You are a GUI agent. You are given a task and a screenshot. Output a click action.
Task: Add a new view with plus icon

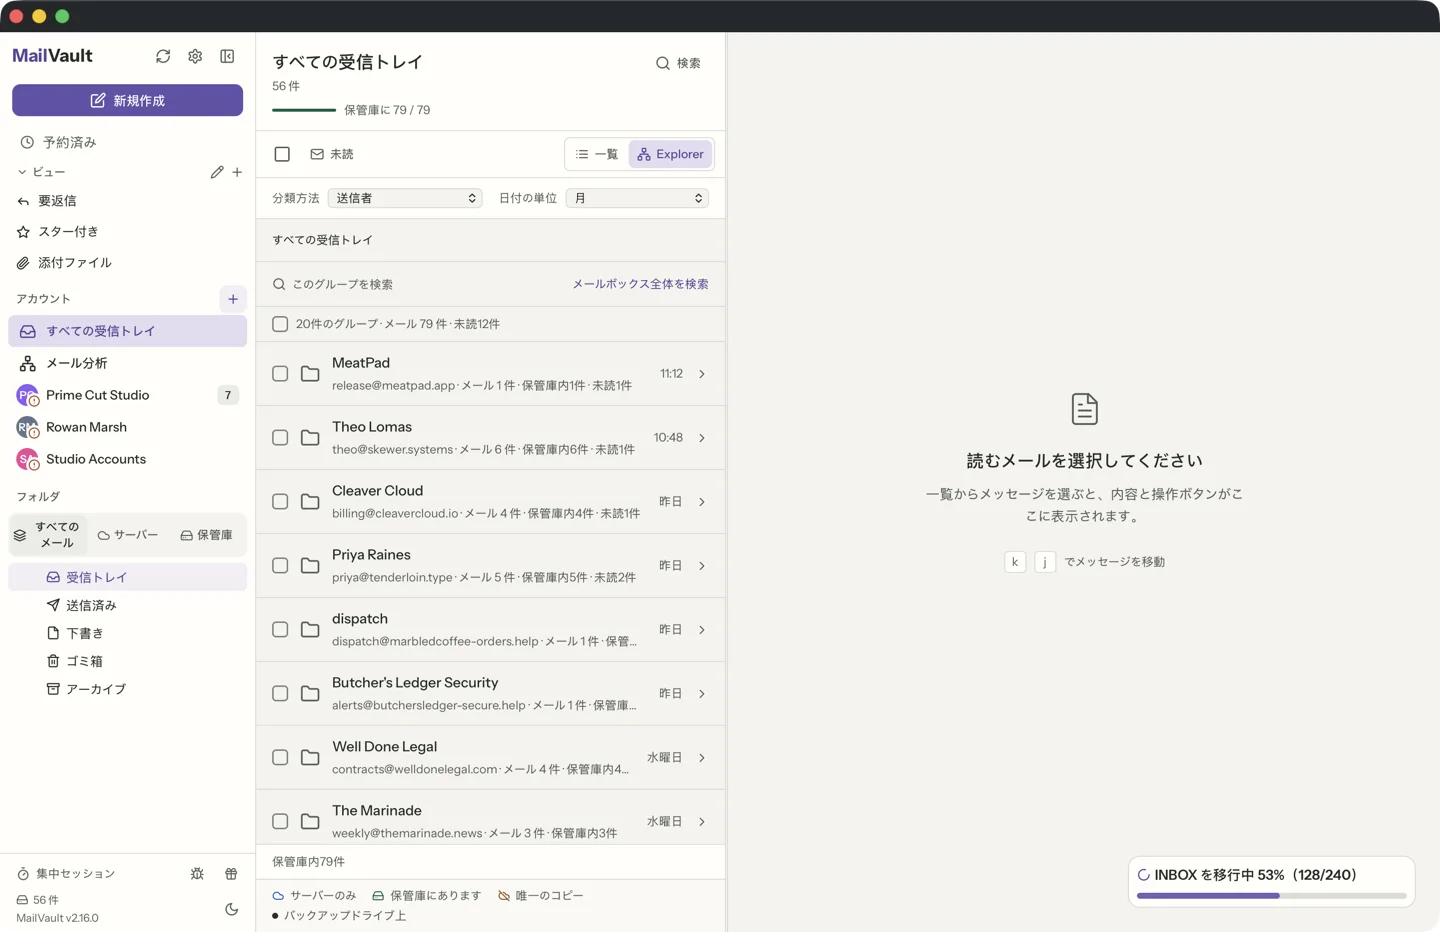pyautogui.click(x=237, y=172)
